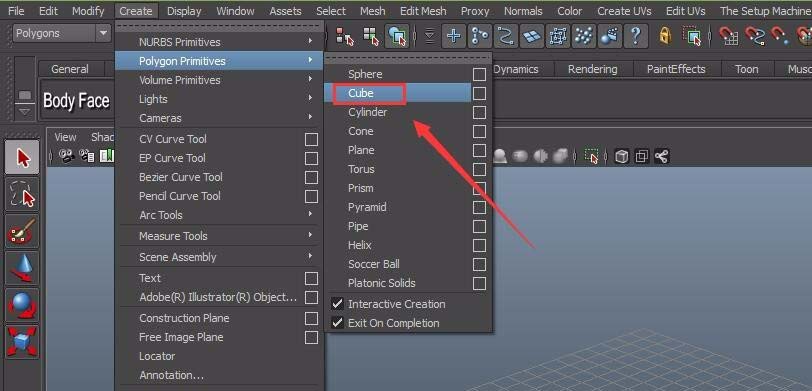Click the overlapping squares viewport icon
812x391 pixels.
click(642, 156)
